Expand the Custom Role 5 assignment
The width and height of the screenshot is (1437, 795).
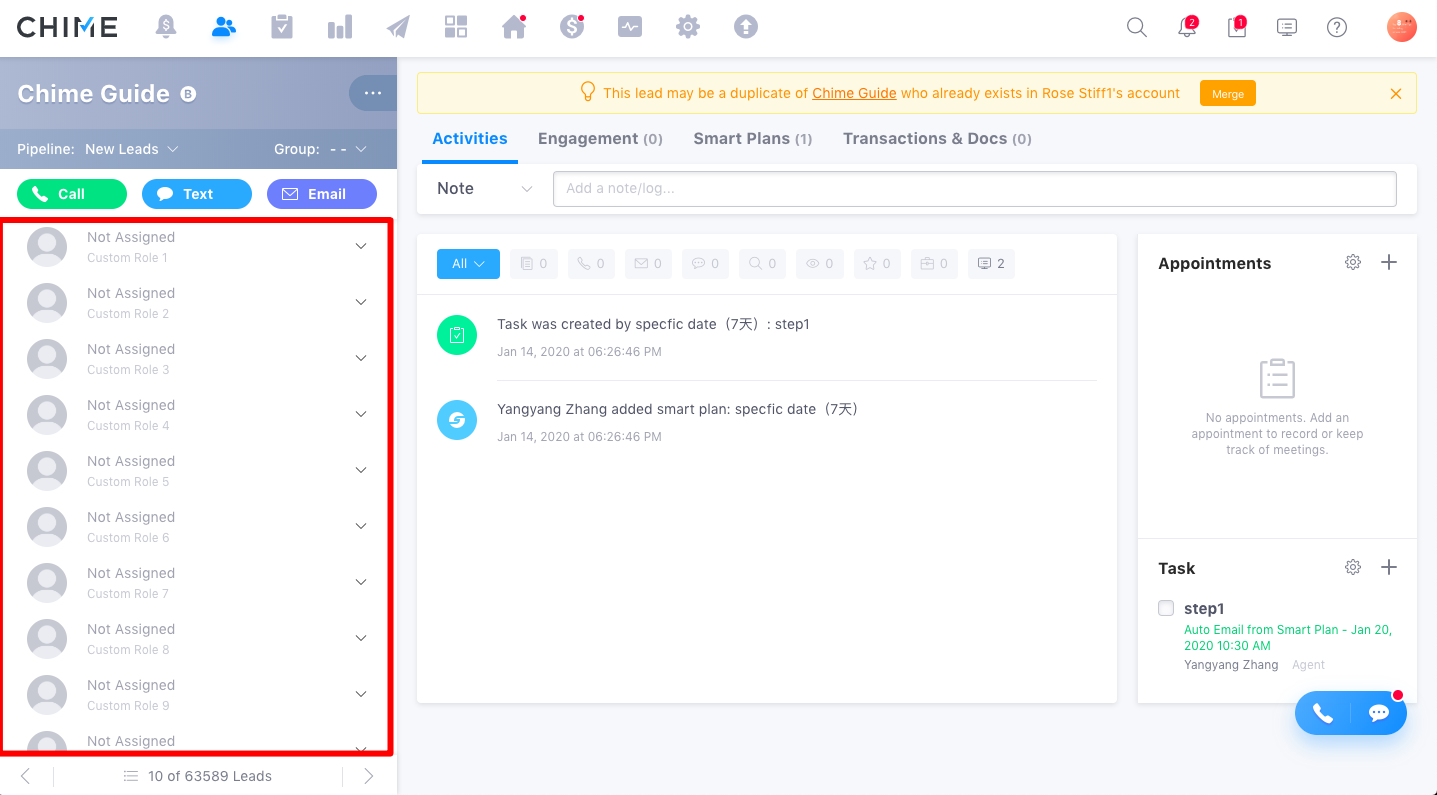tap(361, 470)
